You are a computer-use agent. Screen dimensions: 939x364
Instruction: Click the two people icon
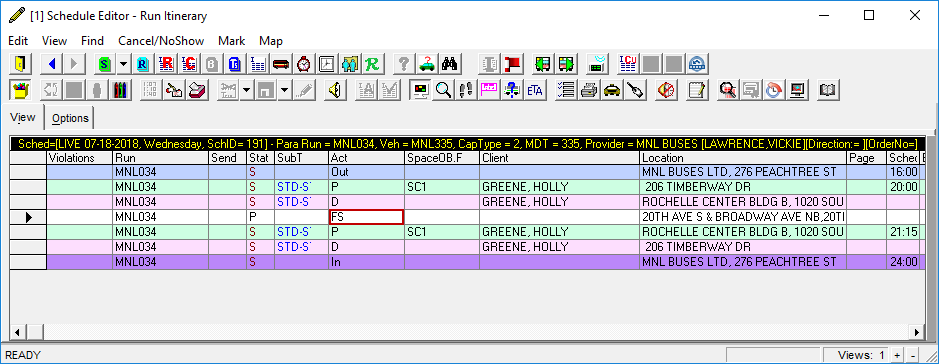(350, 63)
